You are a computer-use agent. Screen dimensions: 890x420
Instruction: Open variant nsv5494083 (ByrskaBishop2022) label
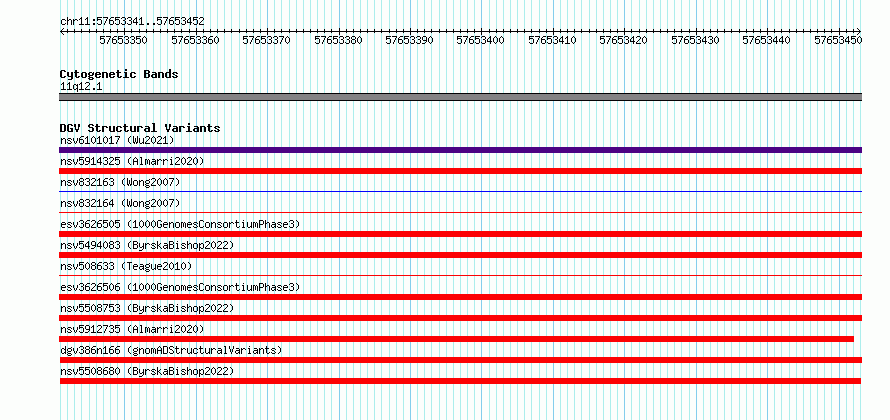[147, 245]
